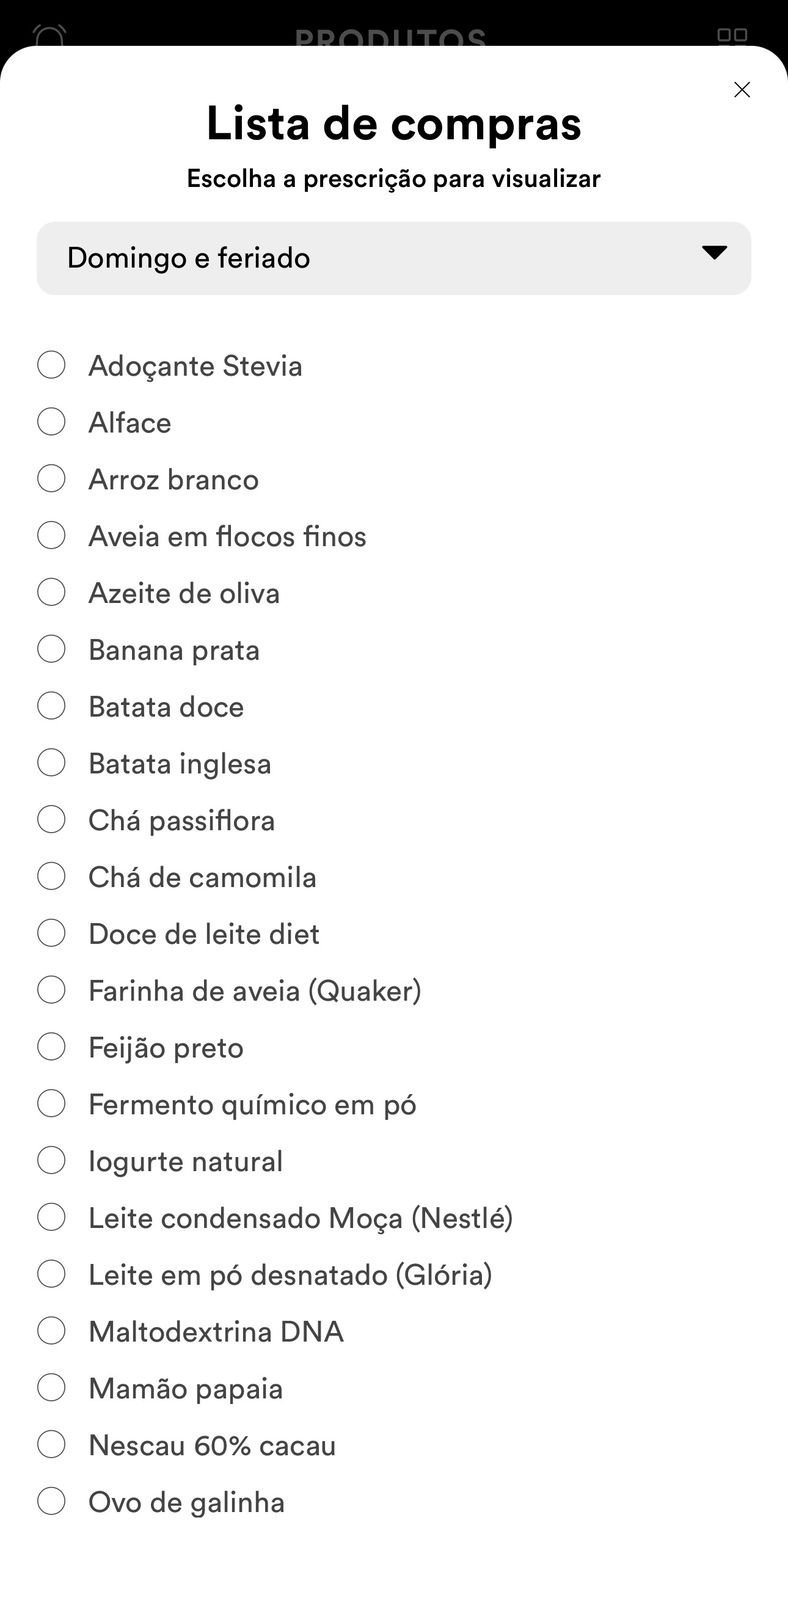Tick the Maltodextrina DNA circle

tap(51, 1331)
